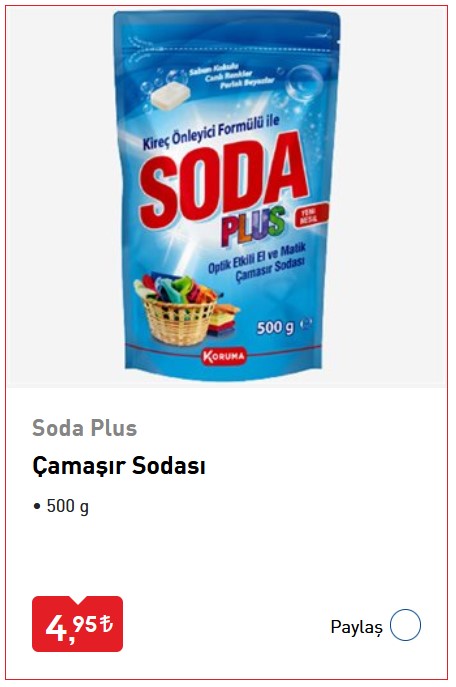The image size is (456, 687).
Task: Click the Kireç Önleyici Formülü ile text
Action: [211, 134]
